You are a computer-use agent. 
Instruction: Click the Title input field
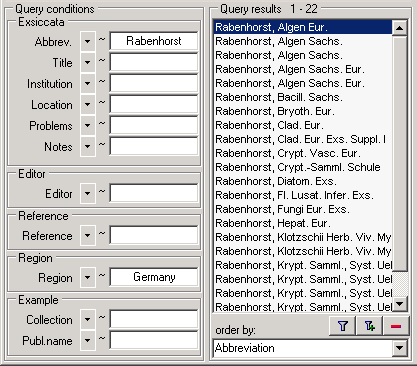(154, 62)
